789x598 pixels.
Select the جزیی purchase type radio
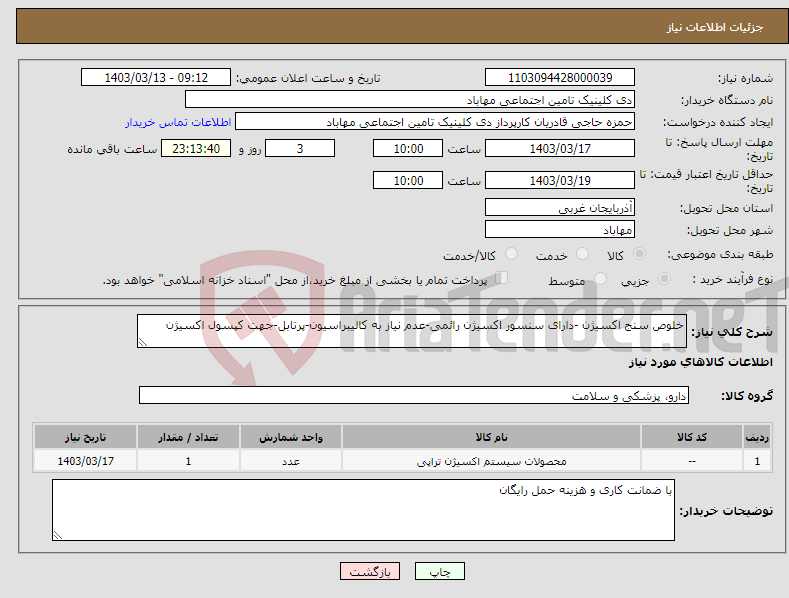664,278
